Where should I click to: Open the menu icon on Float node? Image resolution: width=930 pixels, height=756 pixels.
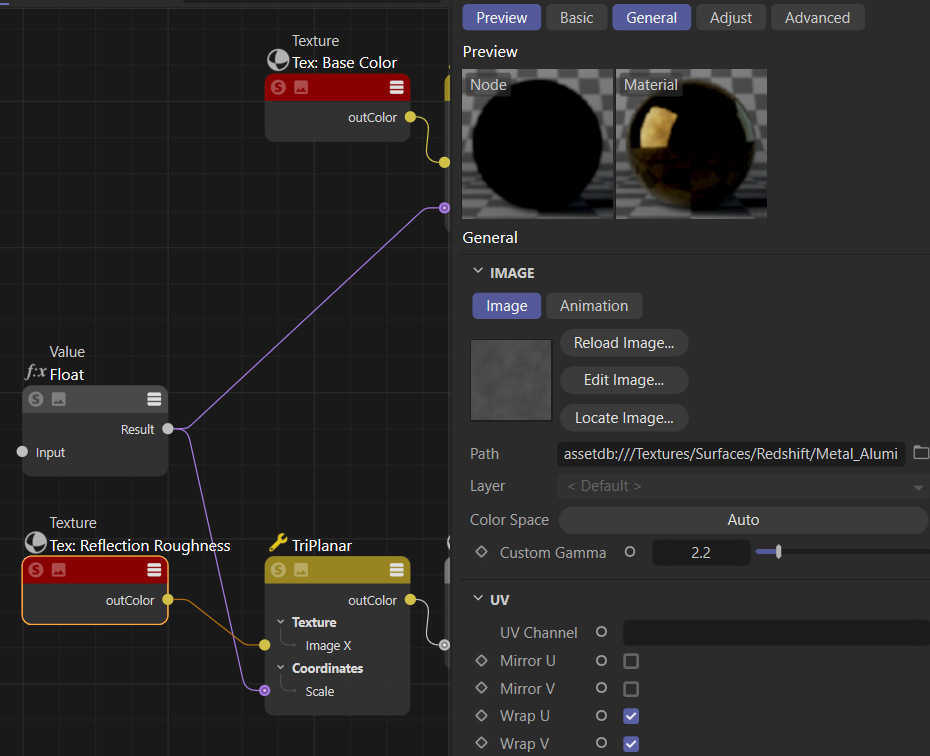(154, 399)
